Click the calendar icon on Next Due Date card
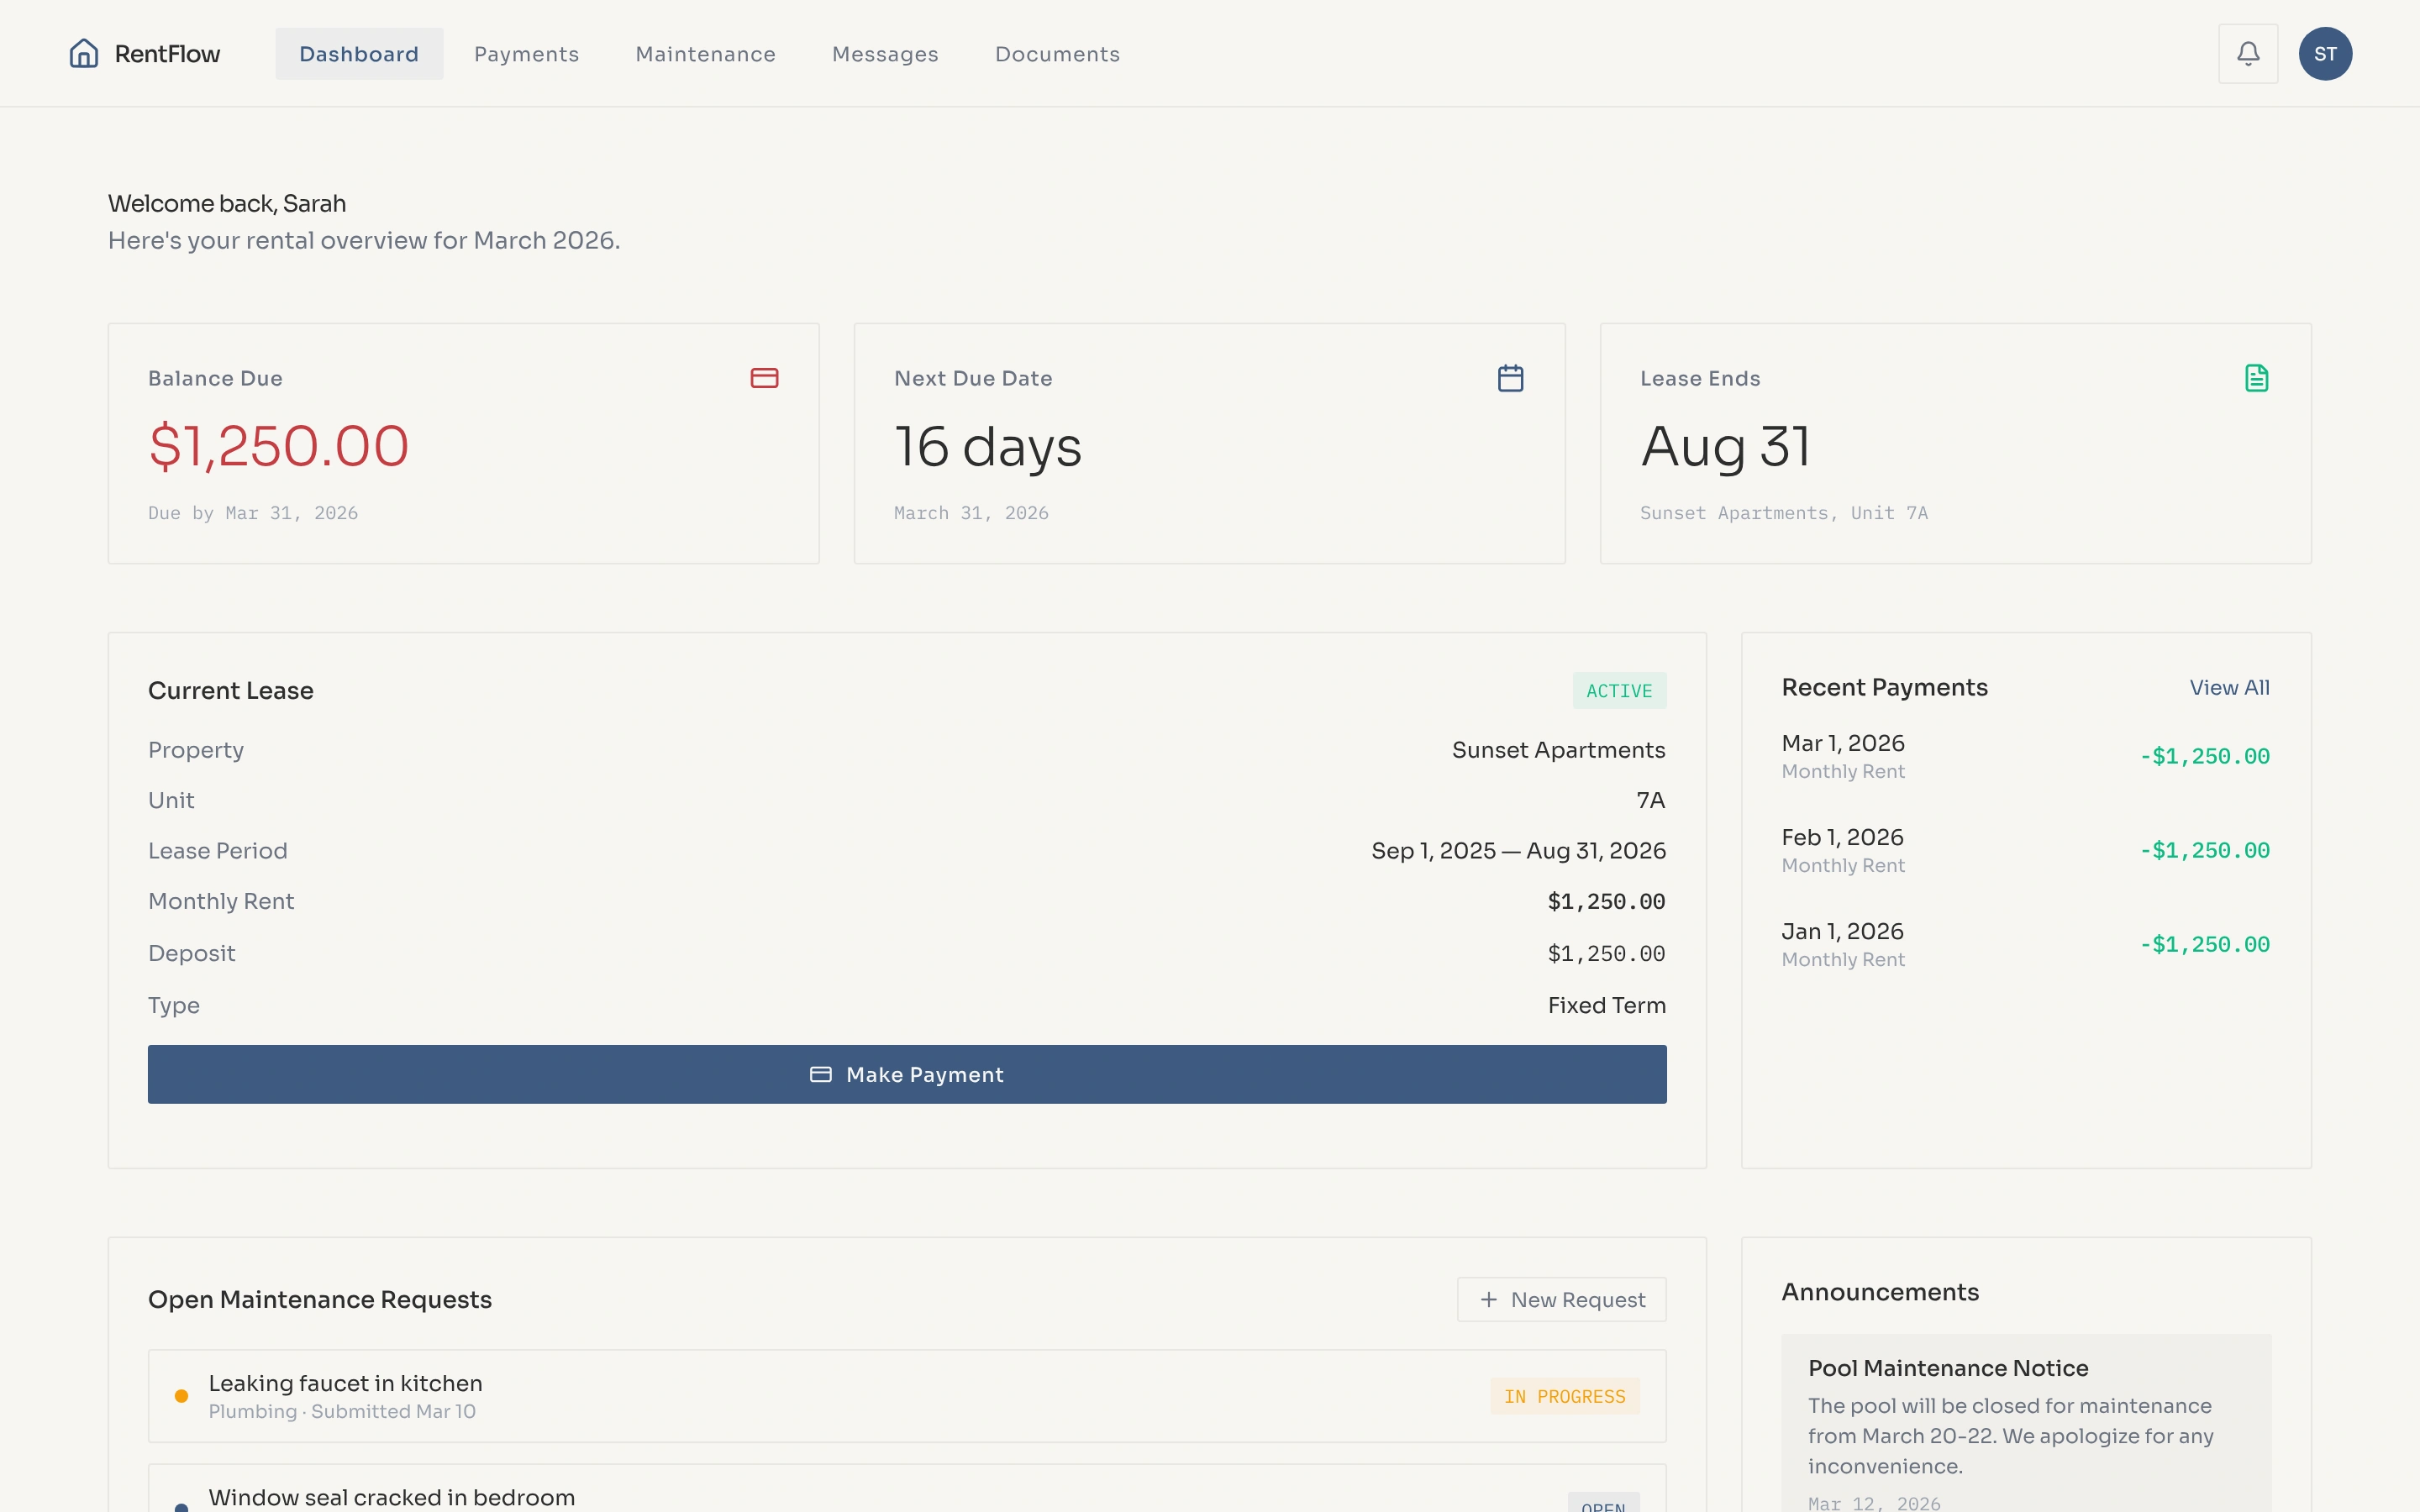Image resolution: width=2420 pixels, height=1512 pixels. pyautogui.click(x=1510, y=377)
